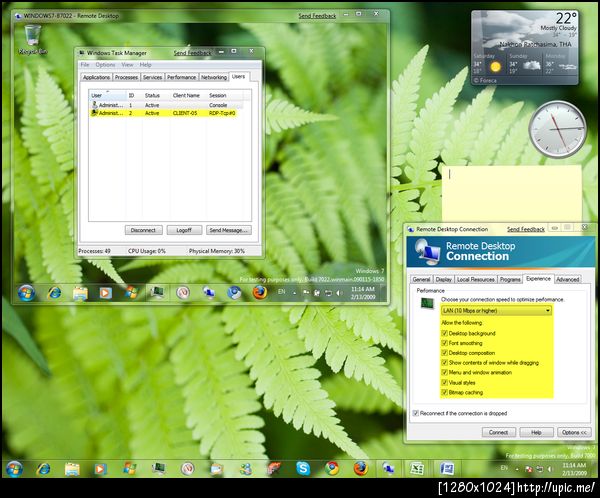Select the Remote Desktop icon on local taskbar
This screenshot has width=600, height=498.
(x=388, y=469)
